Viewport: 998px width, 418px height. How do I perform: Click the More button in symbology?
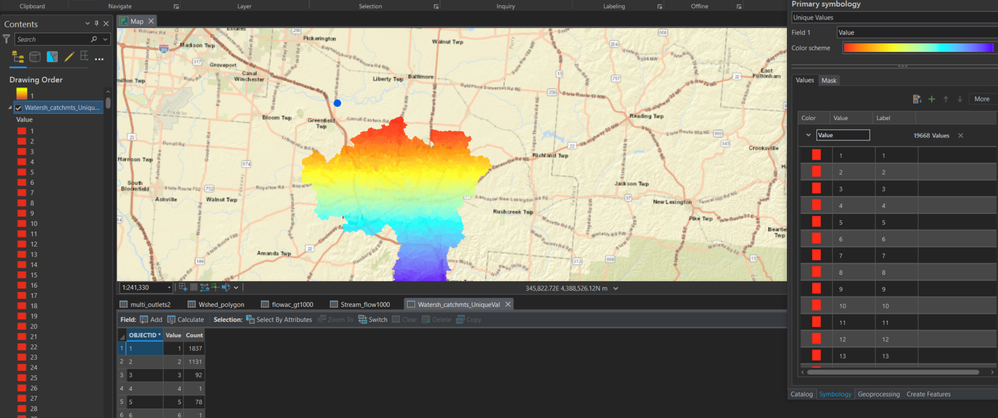(x=981, y=99)
